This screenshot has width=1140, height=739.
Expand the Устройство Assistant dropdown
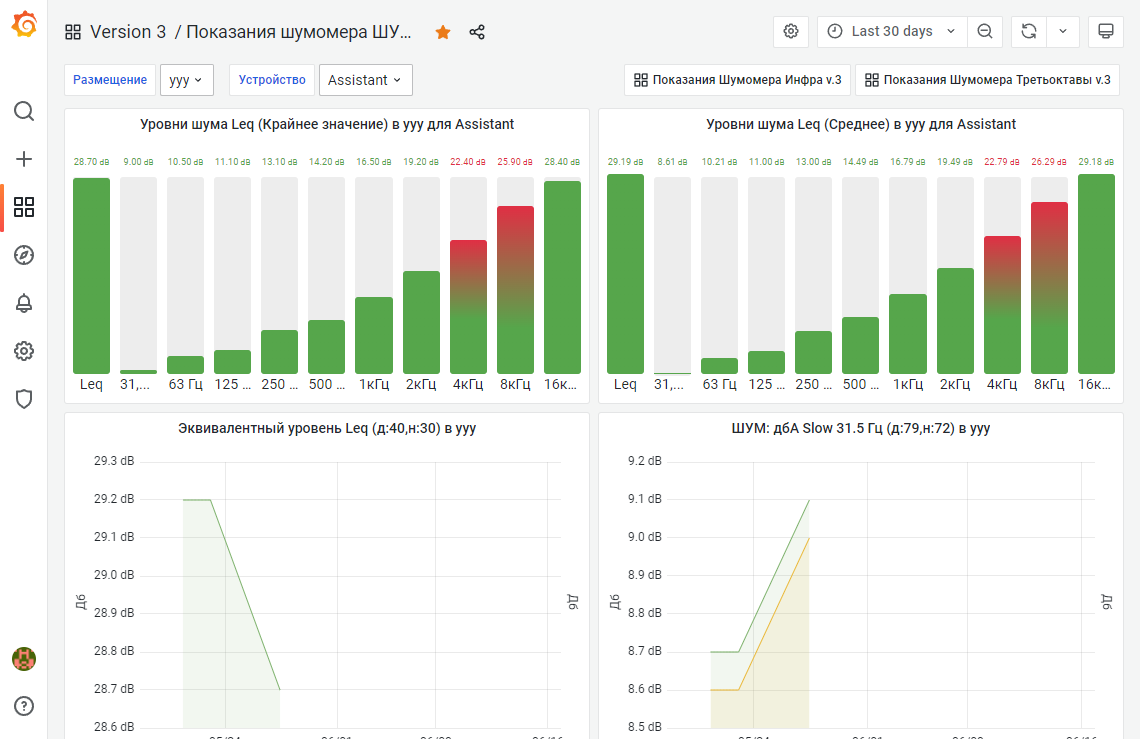365,80
